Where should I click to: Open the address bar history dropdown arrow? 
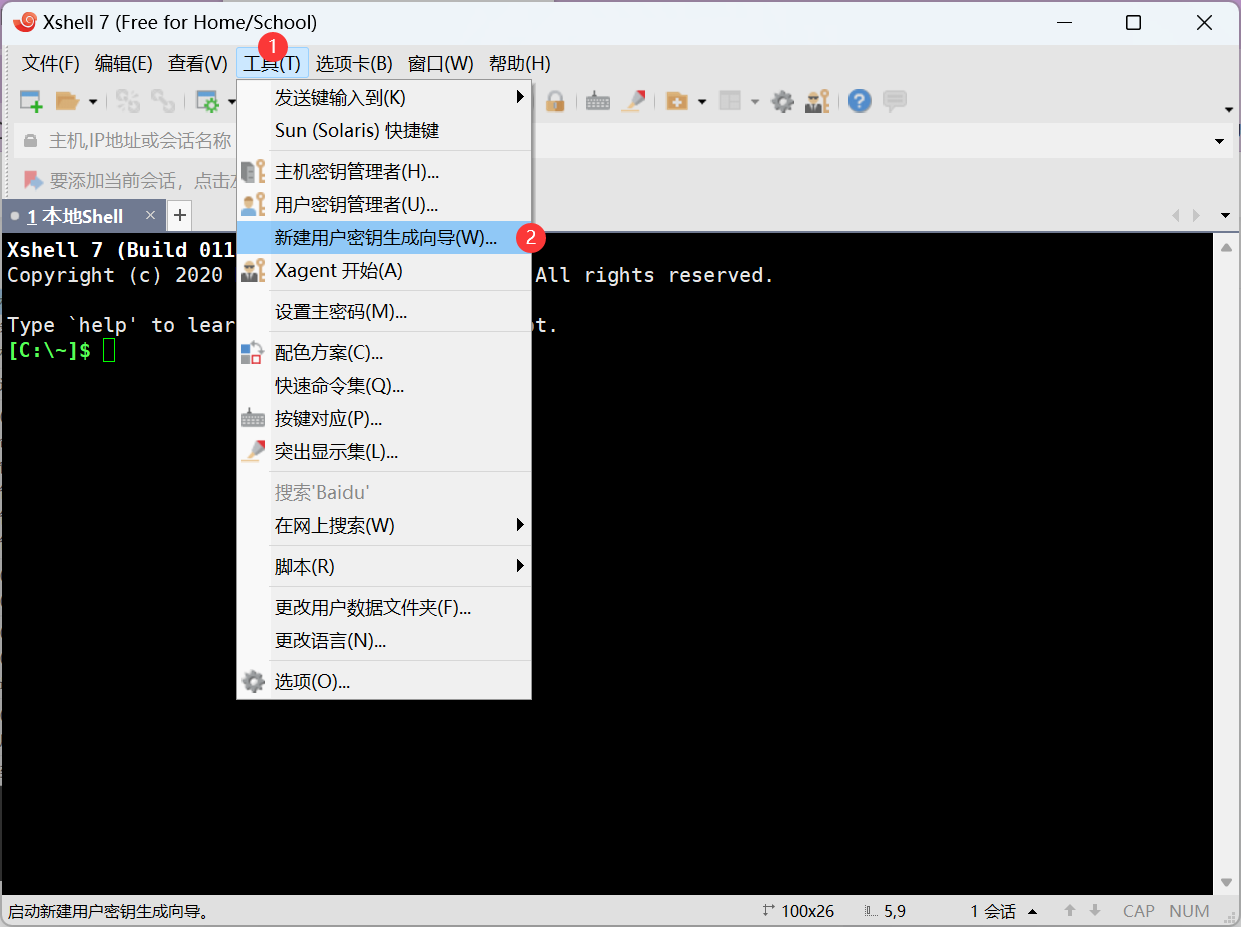point(1219,141)
